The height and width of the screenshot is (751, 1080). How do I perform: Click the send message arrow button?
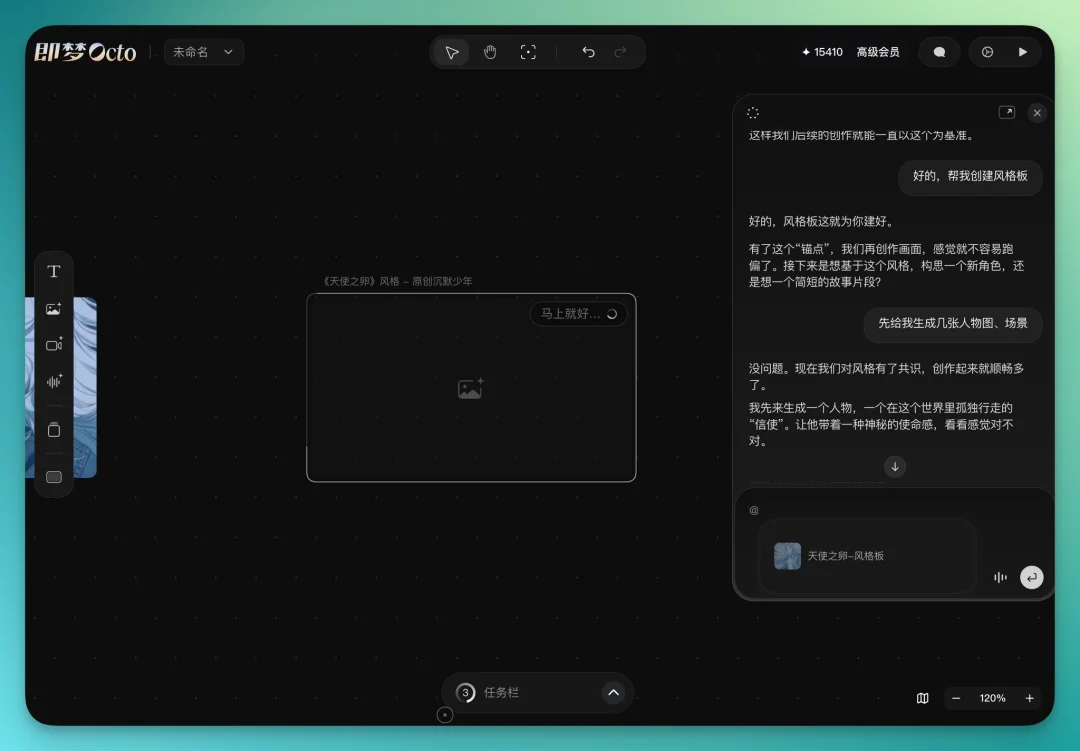[1031, 577]
